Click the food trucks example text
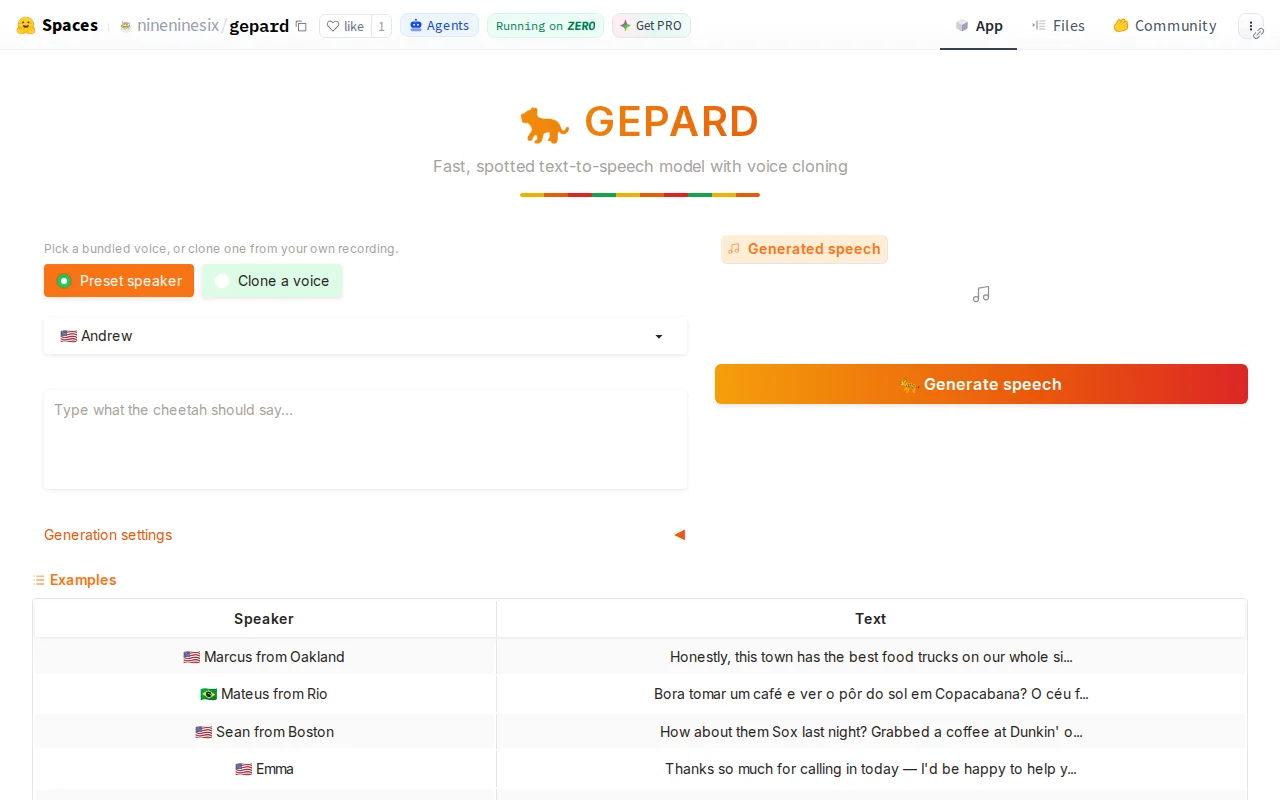The image size is (1280, 800). click(x=871, y=657)
